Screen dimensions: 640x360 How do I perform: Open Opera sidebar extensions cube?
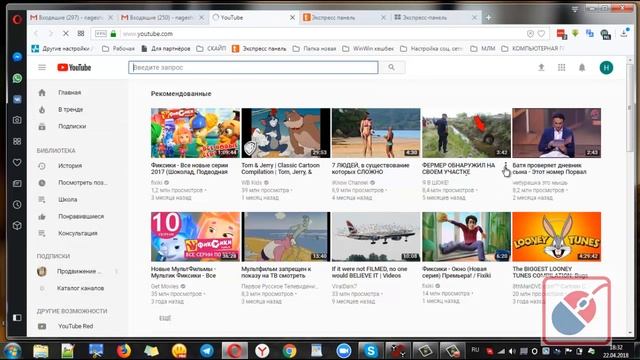(x=17, y=225)
